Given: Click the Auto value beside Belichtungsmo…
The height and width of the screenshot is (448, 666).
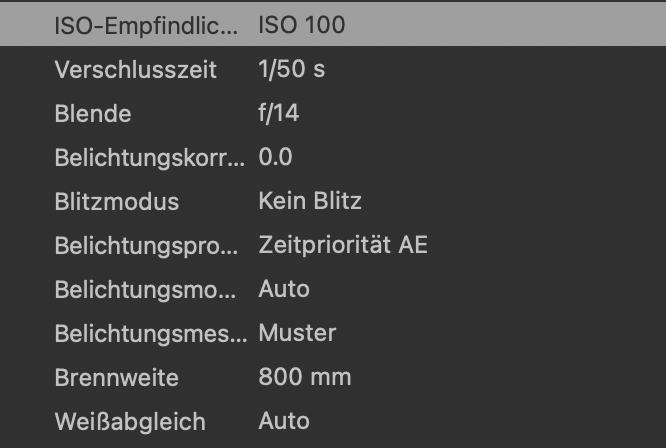Looking at the screenshot, I should pos(284,290).
